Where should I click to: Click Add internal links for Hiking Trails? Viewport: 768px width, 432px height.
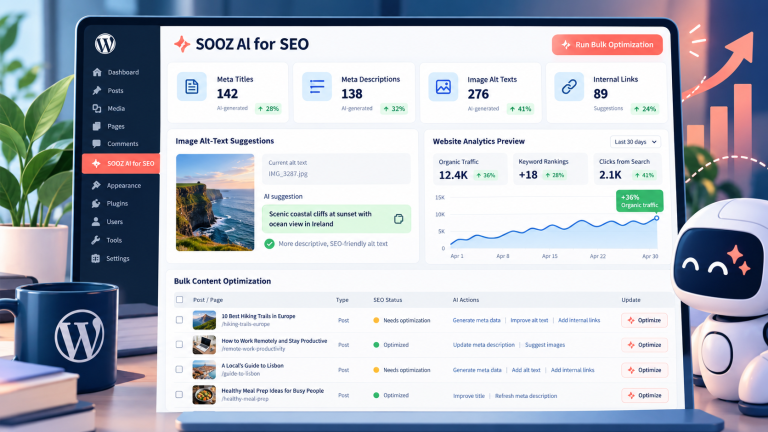click(579, 320)
